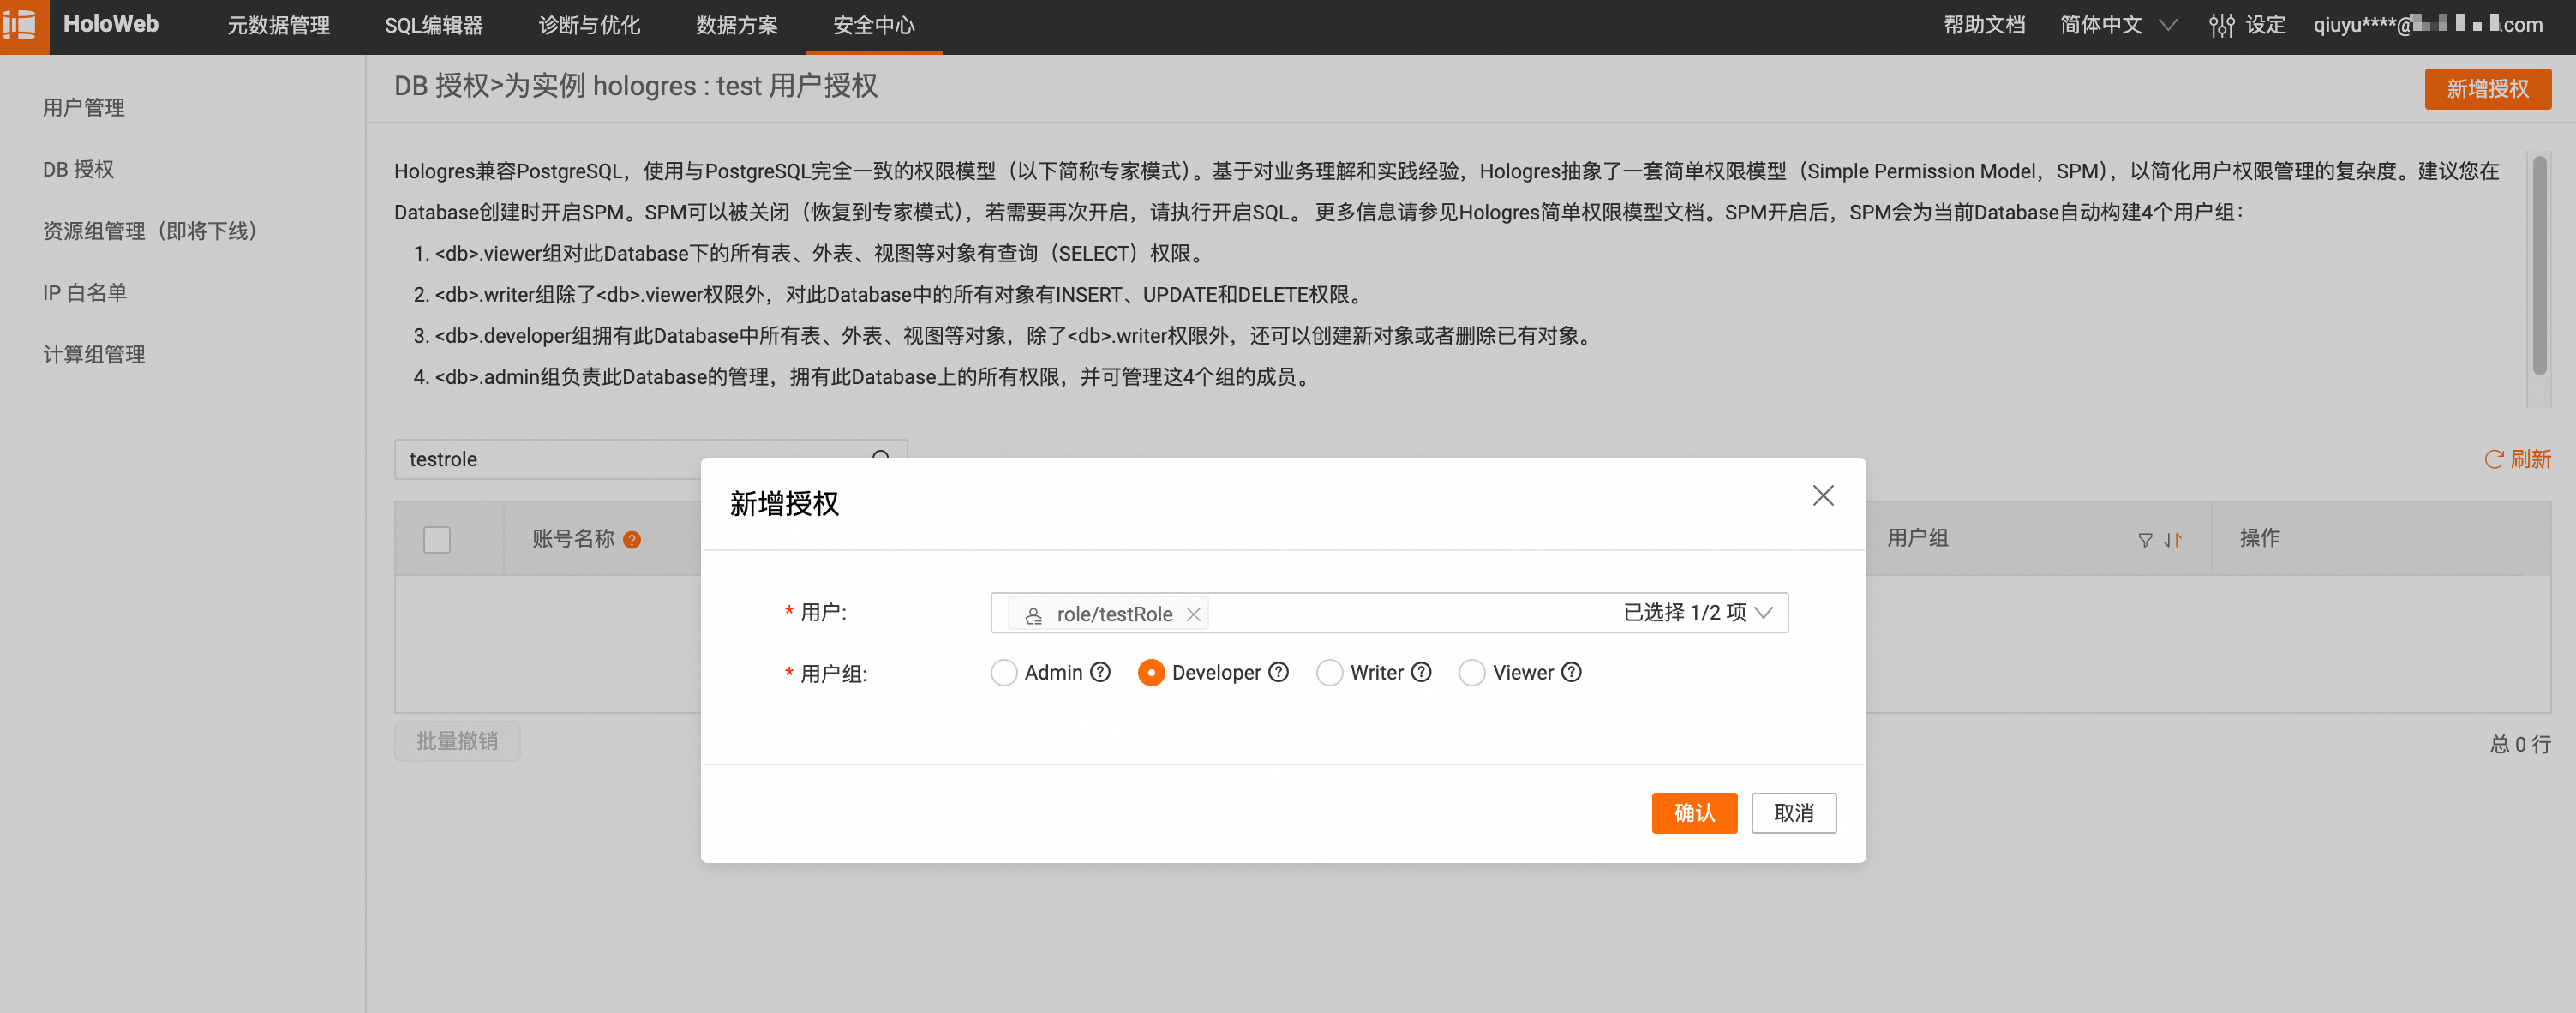This screenshot has height=1013, width=2576.
Task: Click the Viewer help question icon
Action: [1571, 672]
